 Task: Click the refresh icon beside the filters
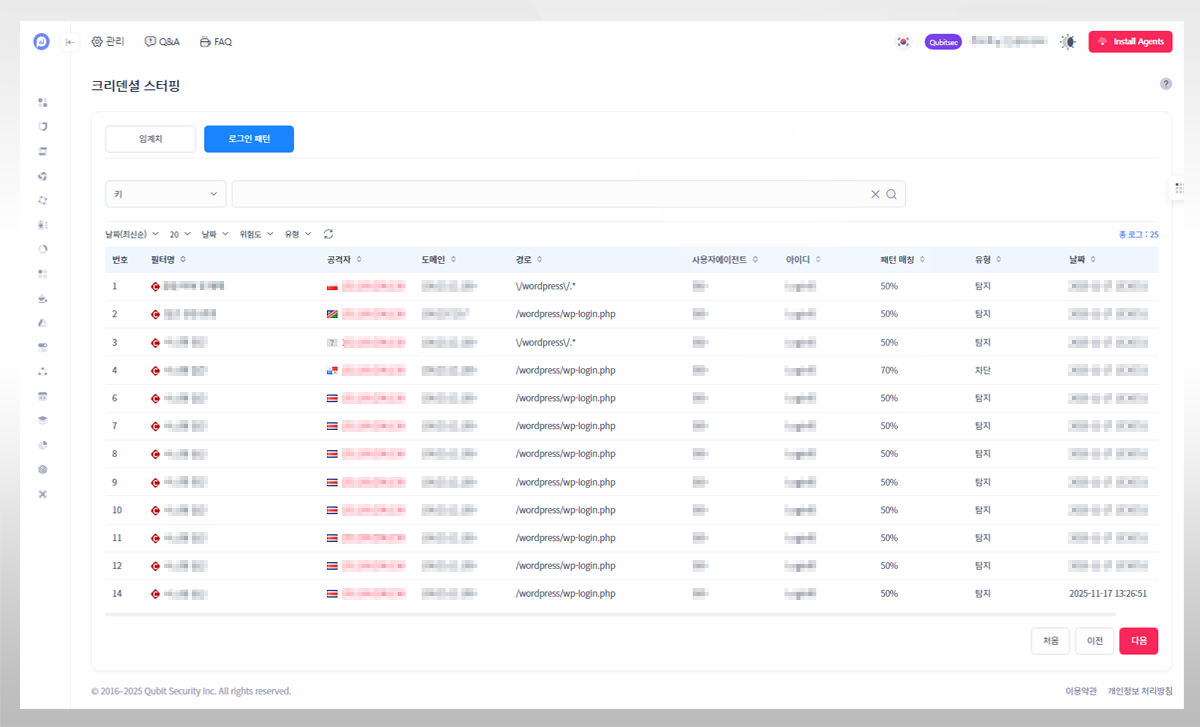click(328, 234)
